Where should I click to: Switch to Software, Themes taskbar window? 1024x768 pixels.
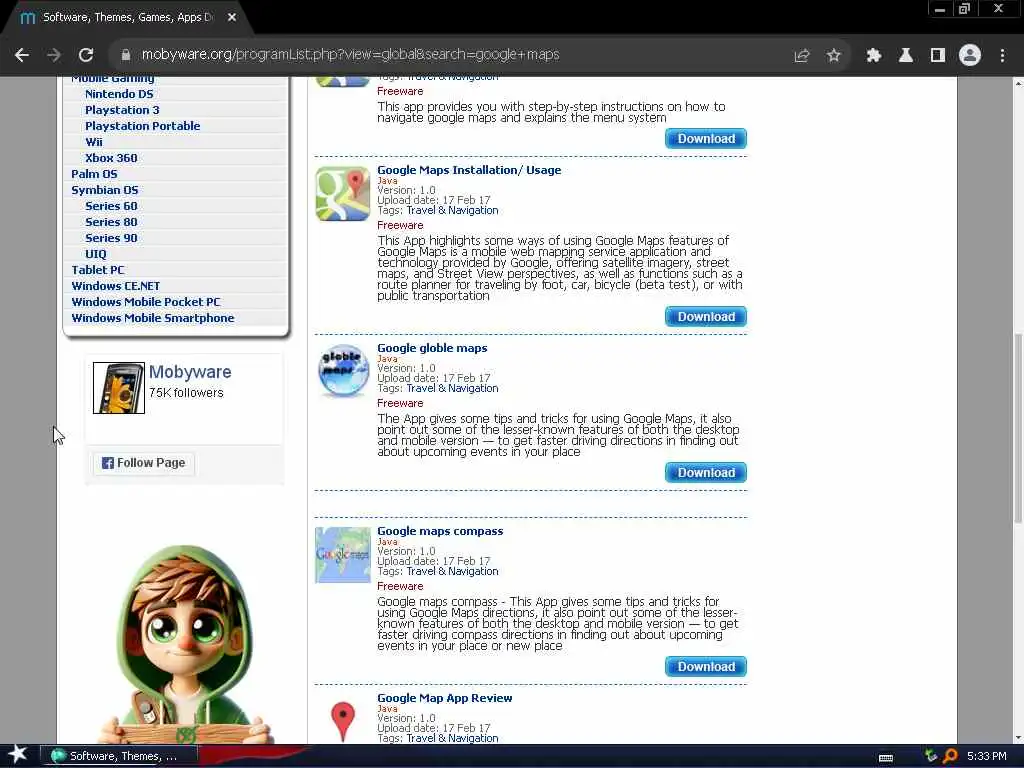(x=119, y=756)
